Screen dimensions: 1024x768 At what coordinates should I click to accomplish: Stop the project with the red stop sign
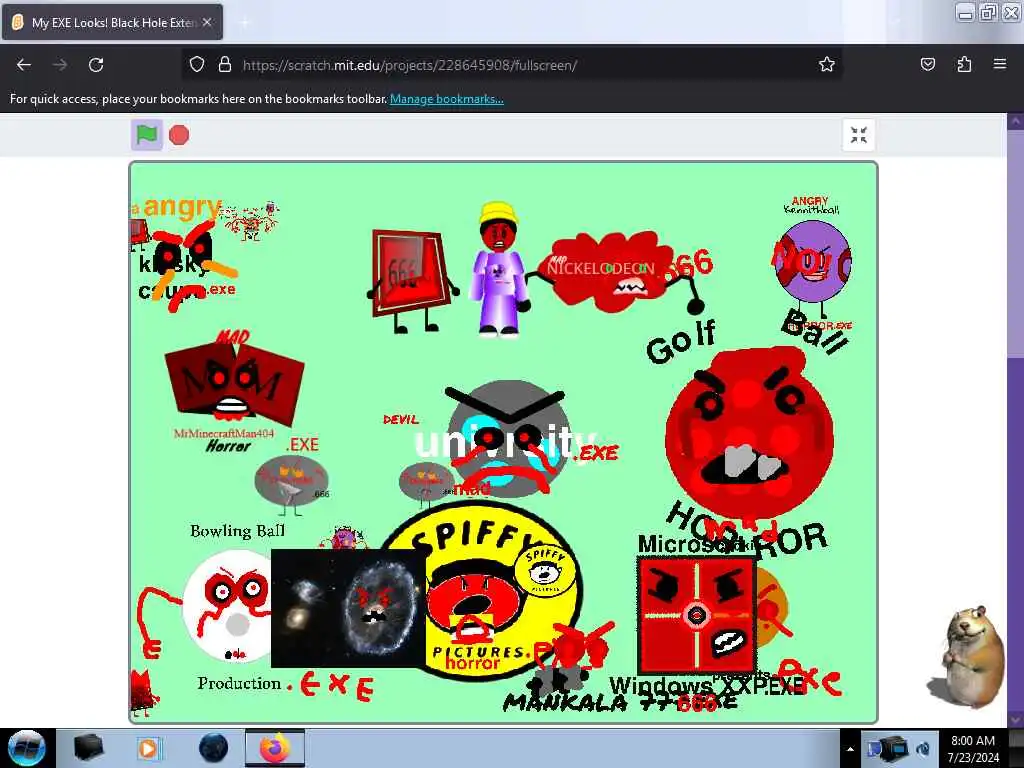click(179, 135)
